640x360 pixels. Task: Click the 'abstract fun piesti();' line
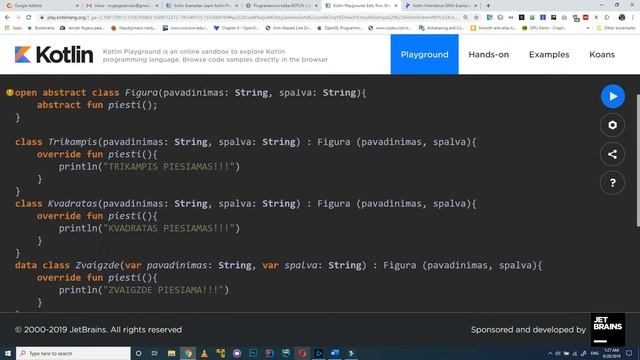pyautogui.click(x=97, y=105)
